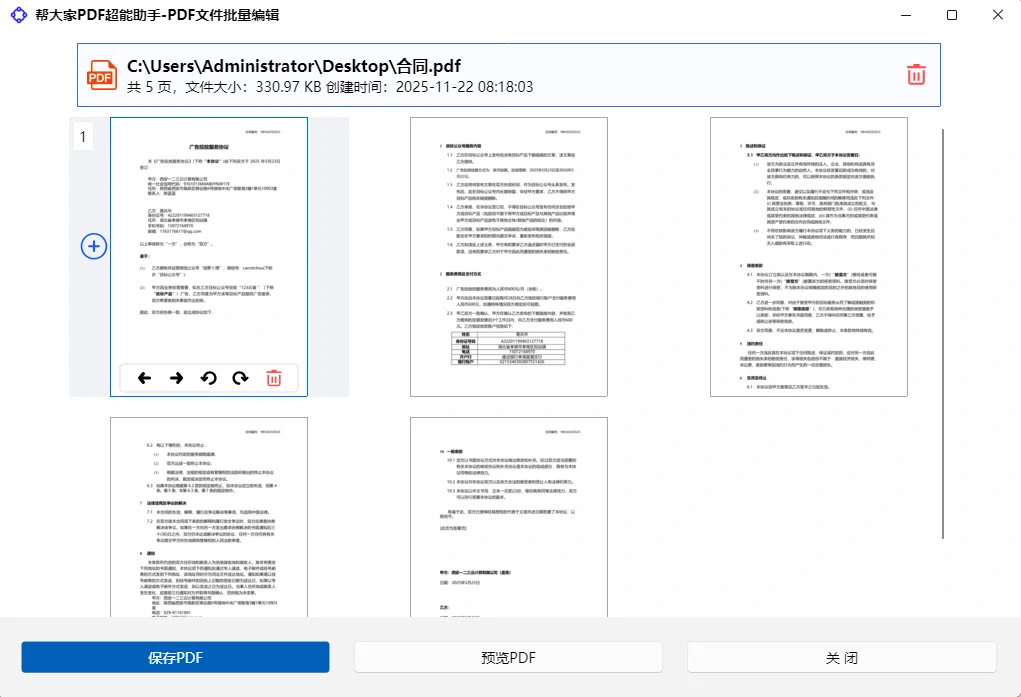This screenshot has height=697, width=1021.
Task: Move page 1 forward with right arrow icon
Action: [x=176, y=378]
